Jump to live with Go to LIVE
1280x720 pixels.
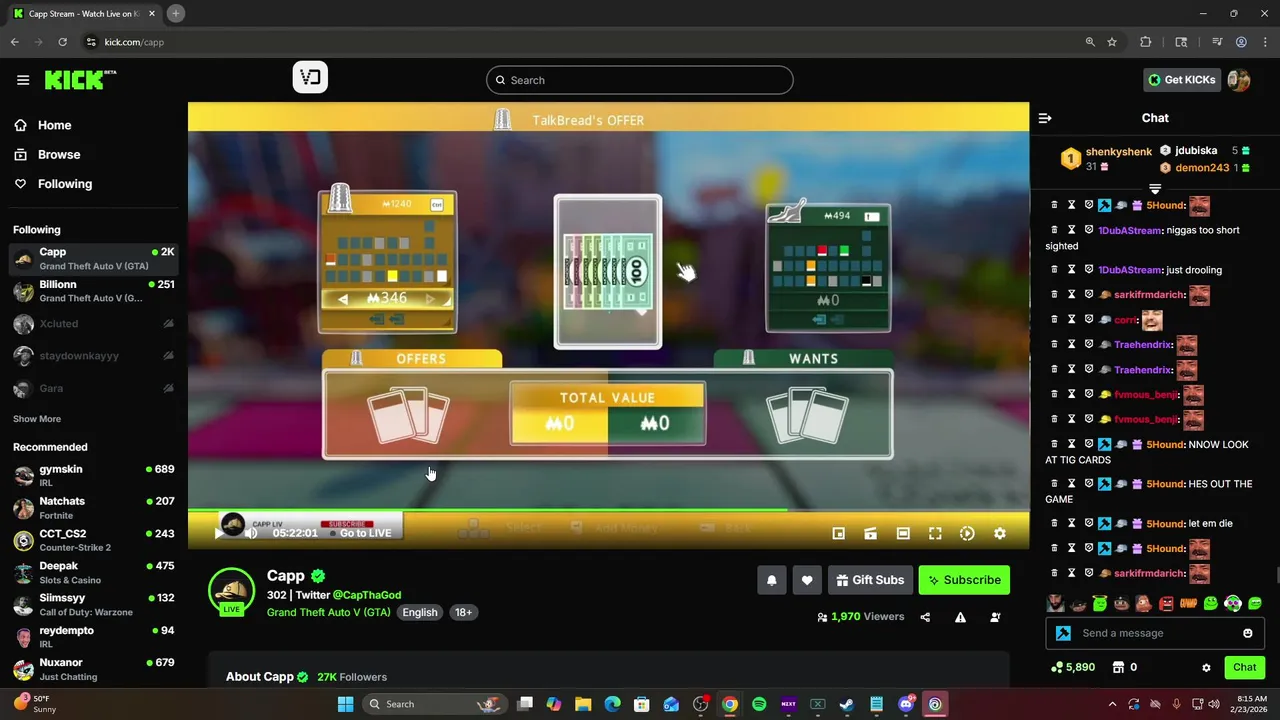(359, 533)
